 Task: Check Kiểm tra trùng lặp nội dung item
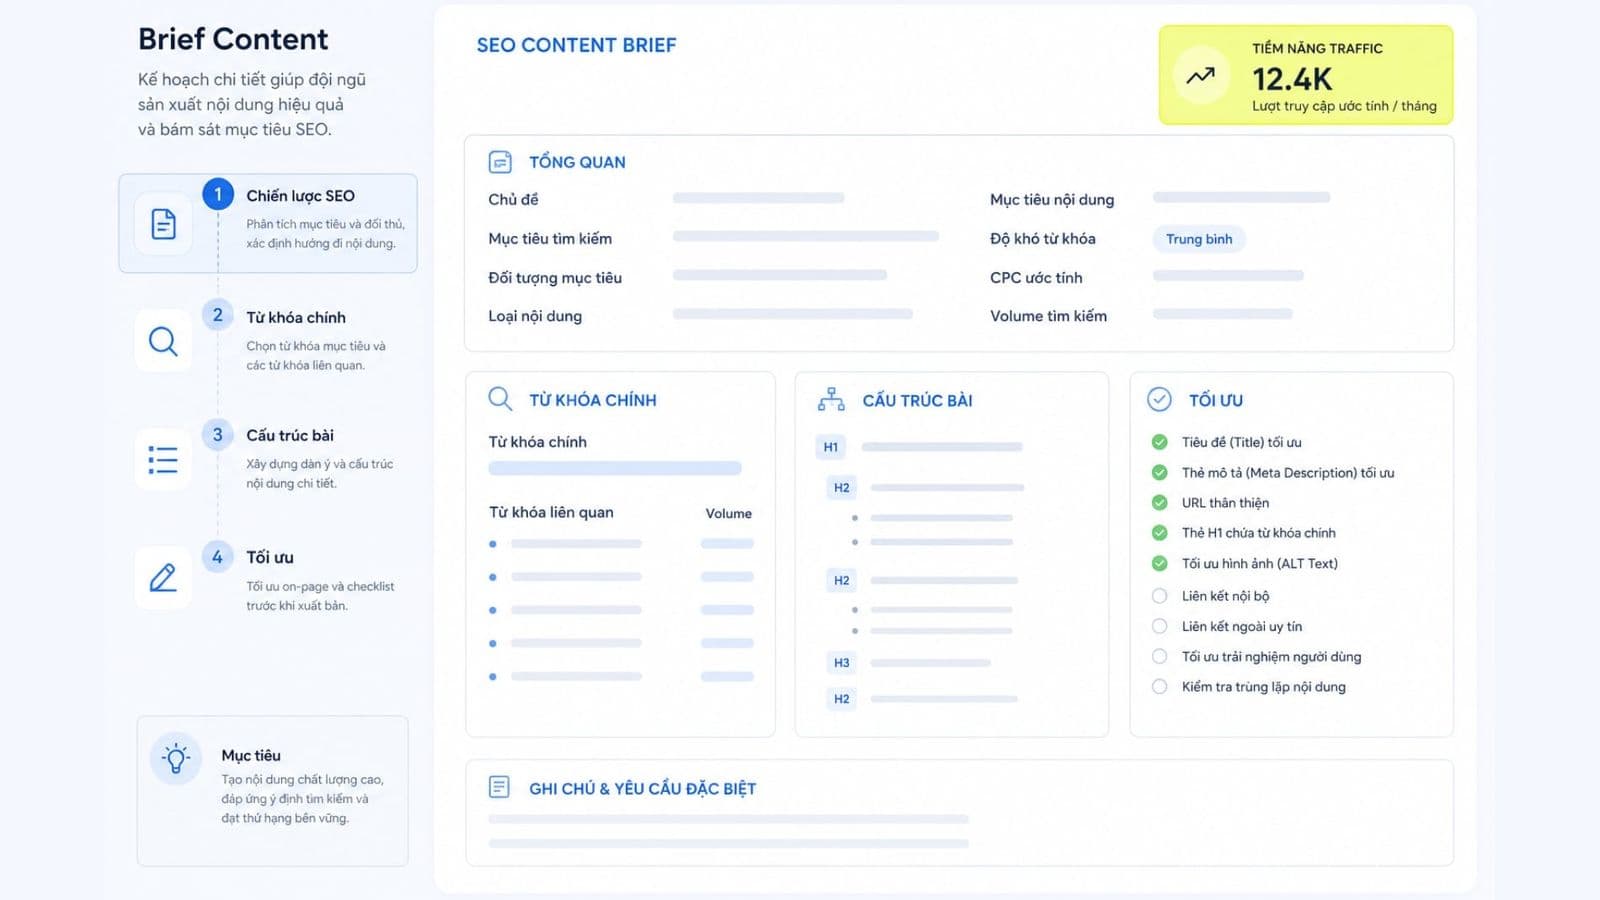[1160, 686]
